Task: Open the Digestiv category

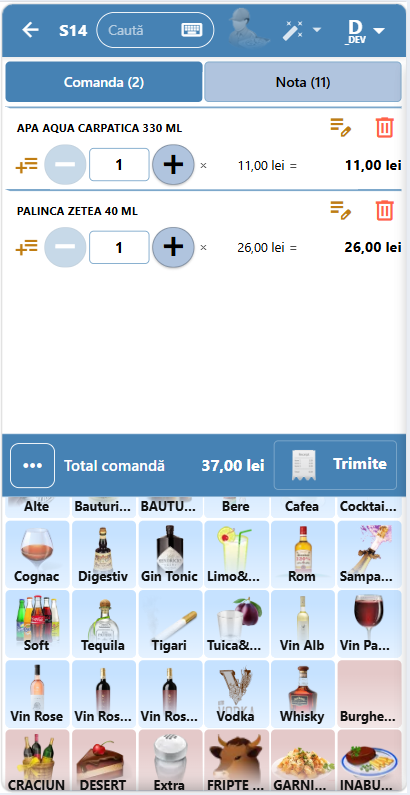Action: 103,554
